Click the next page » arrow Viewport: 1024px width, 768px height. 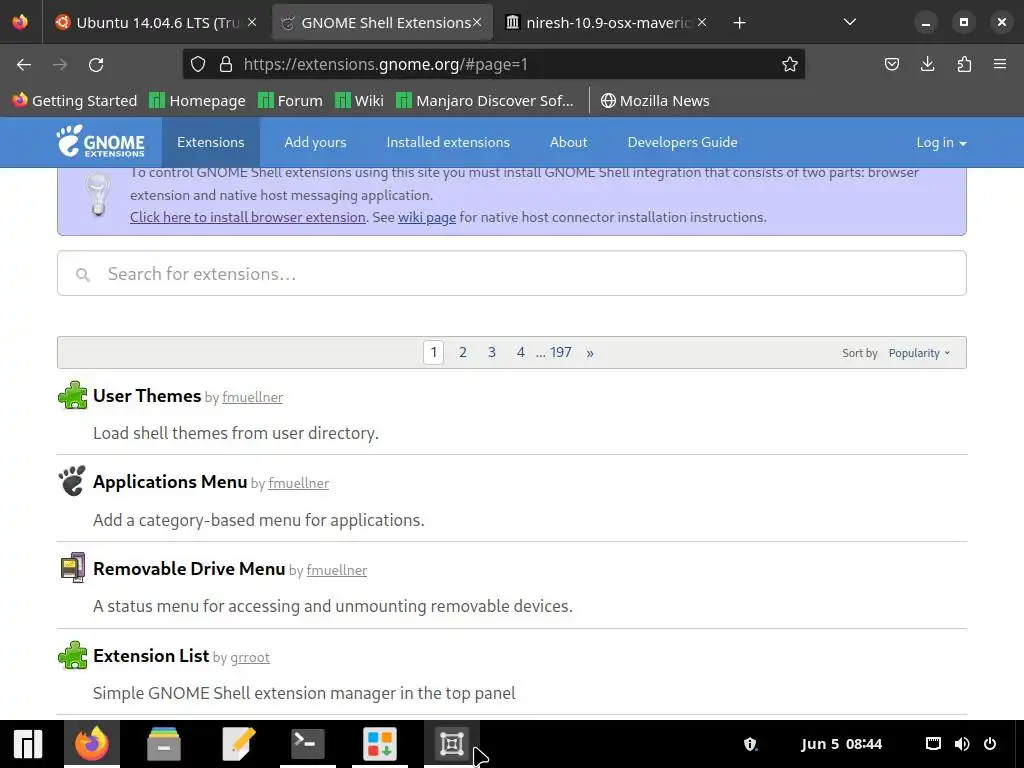(x=590, y=353)
